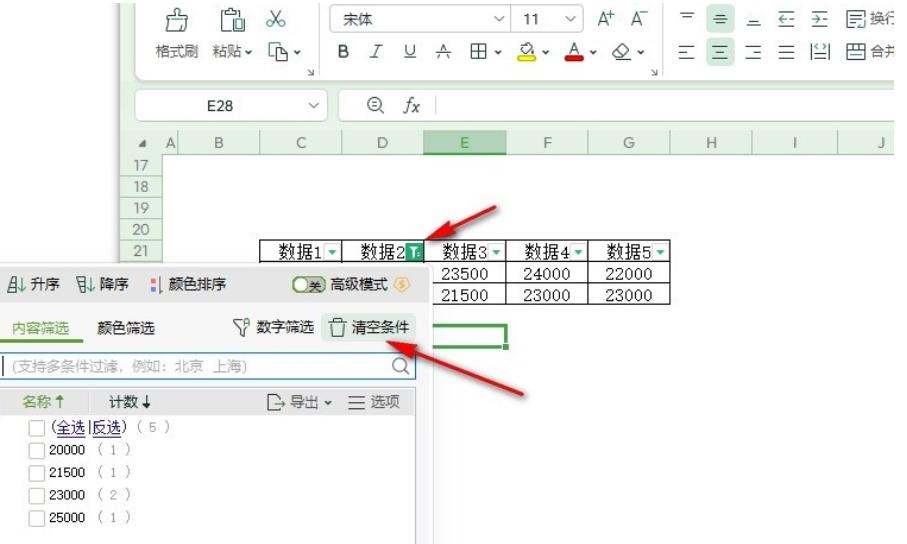Align text left
The image size is (907, 544).
click(687, 52)
